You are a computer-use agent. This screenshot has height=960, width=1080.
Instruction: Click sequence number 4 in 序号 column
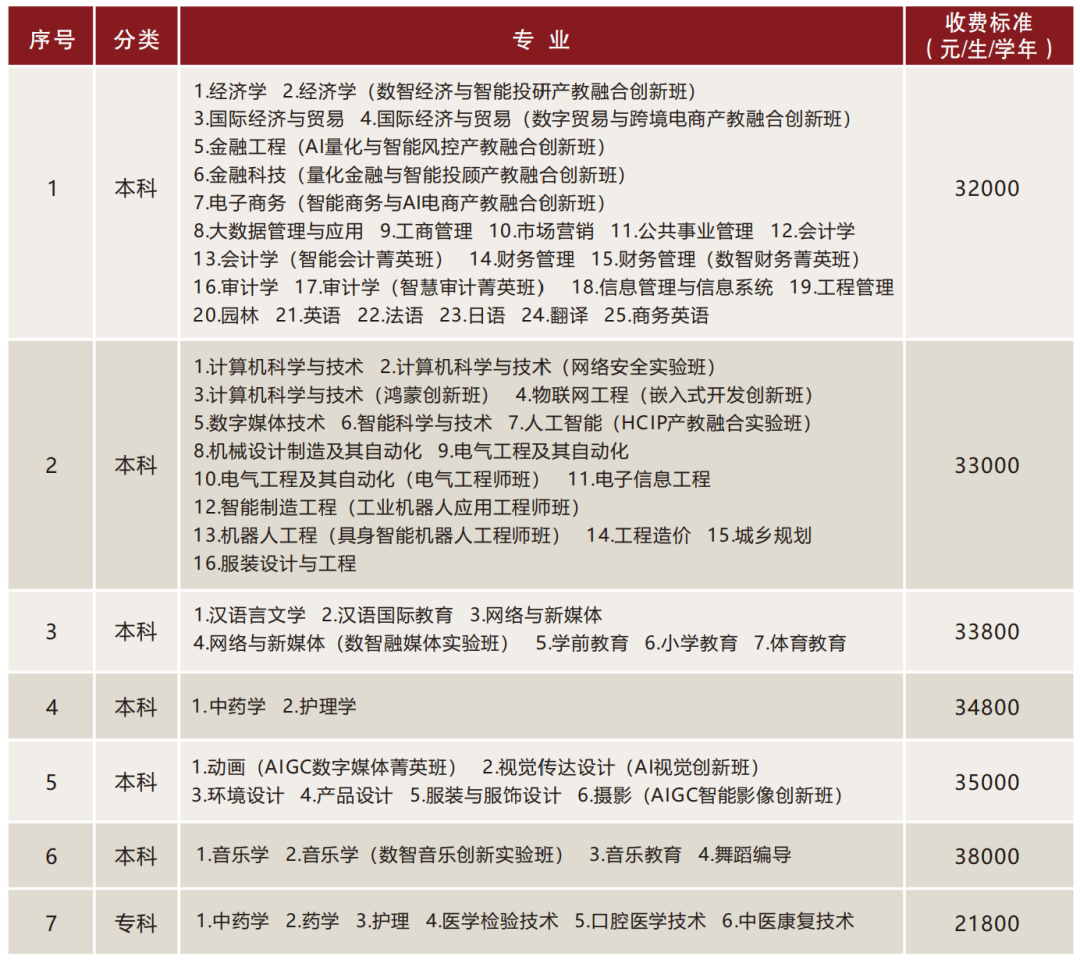pyautogui.click(x=51, y=707)
